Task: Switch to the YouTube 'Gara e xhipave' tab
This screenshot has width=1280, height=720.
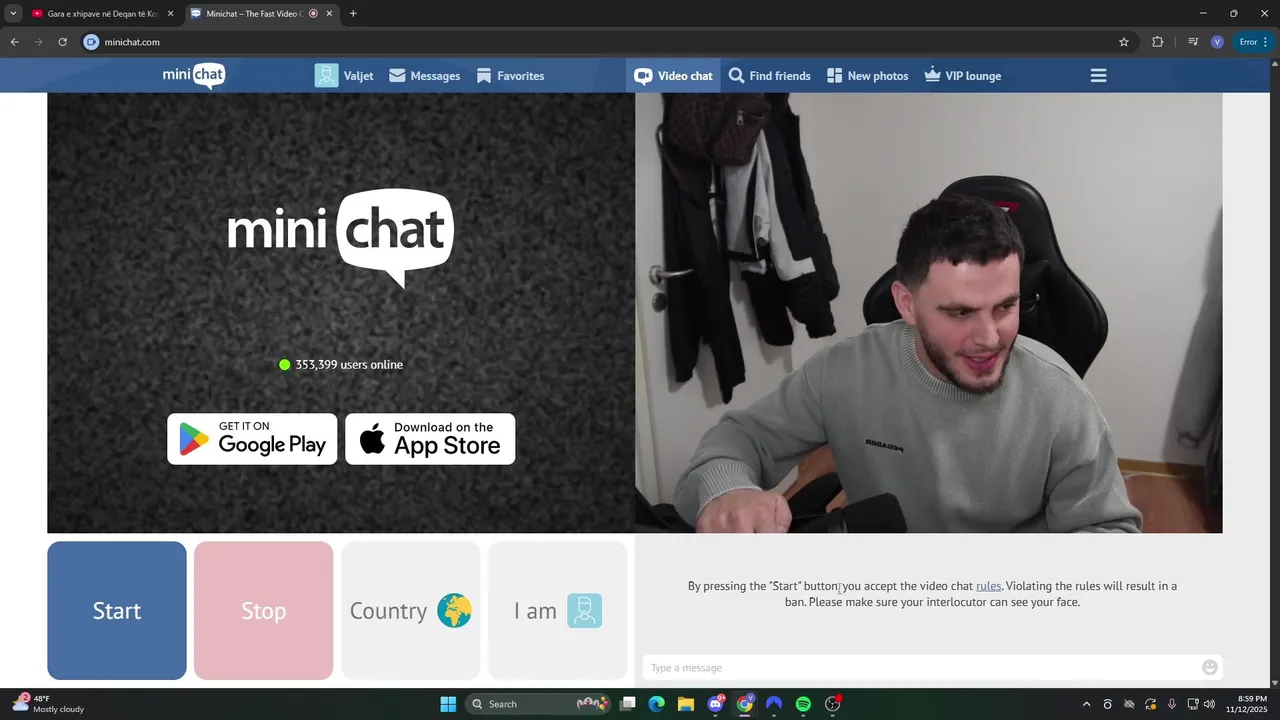Action: [102, 14]
